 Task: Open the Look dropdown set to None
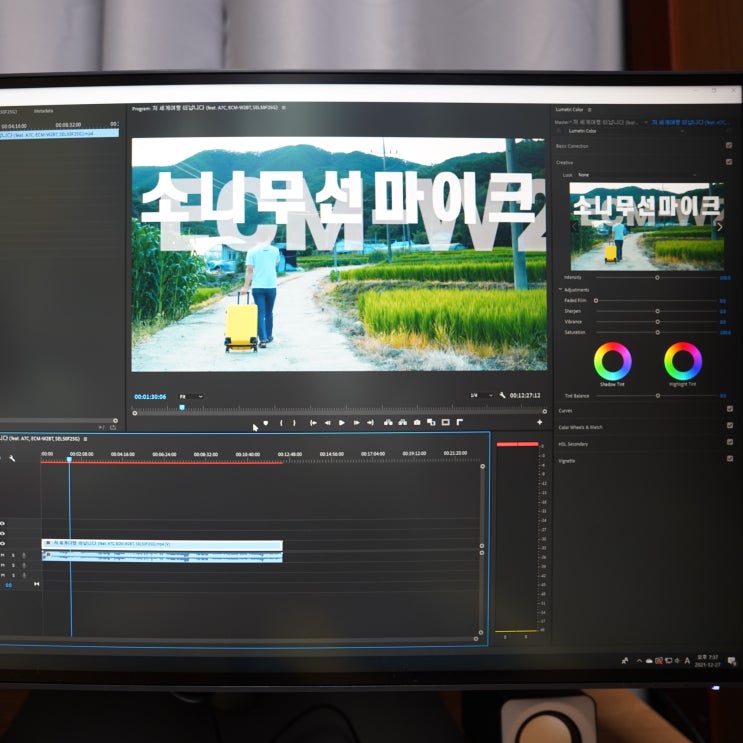click(637, 175)
